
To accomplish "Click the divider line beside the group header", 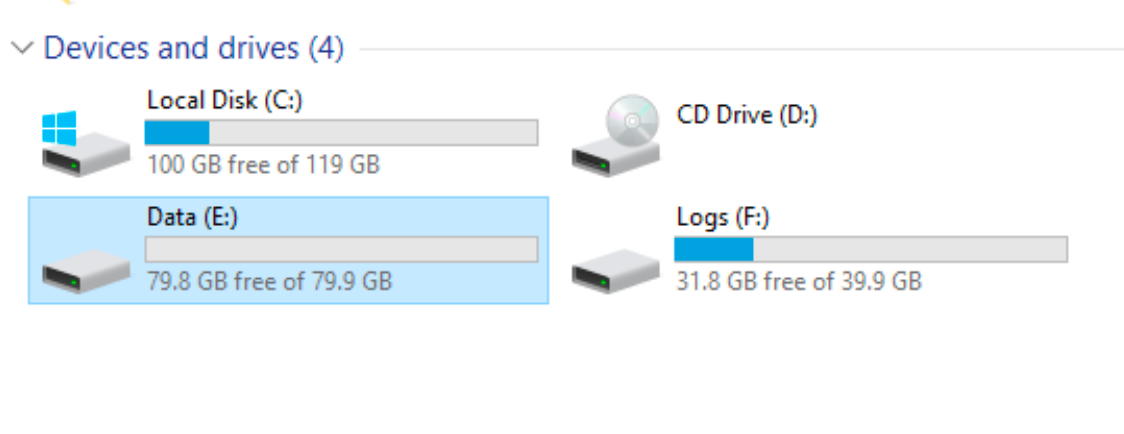I will tap(741, 49).
